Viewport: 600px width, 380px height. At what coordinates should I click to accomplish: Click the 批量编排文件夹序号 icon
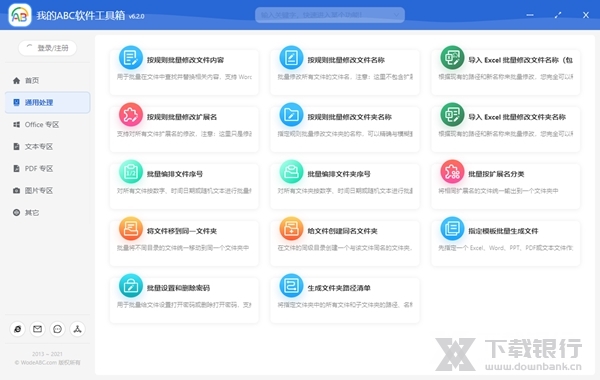(291, 172)
